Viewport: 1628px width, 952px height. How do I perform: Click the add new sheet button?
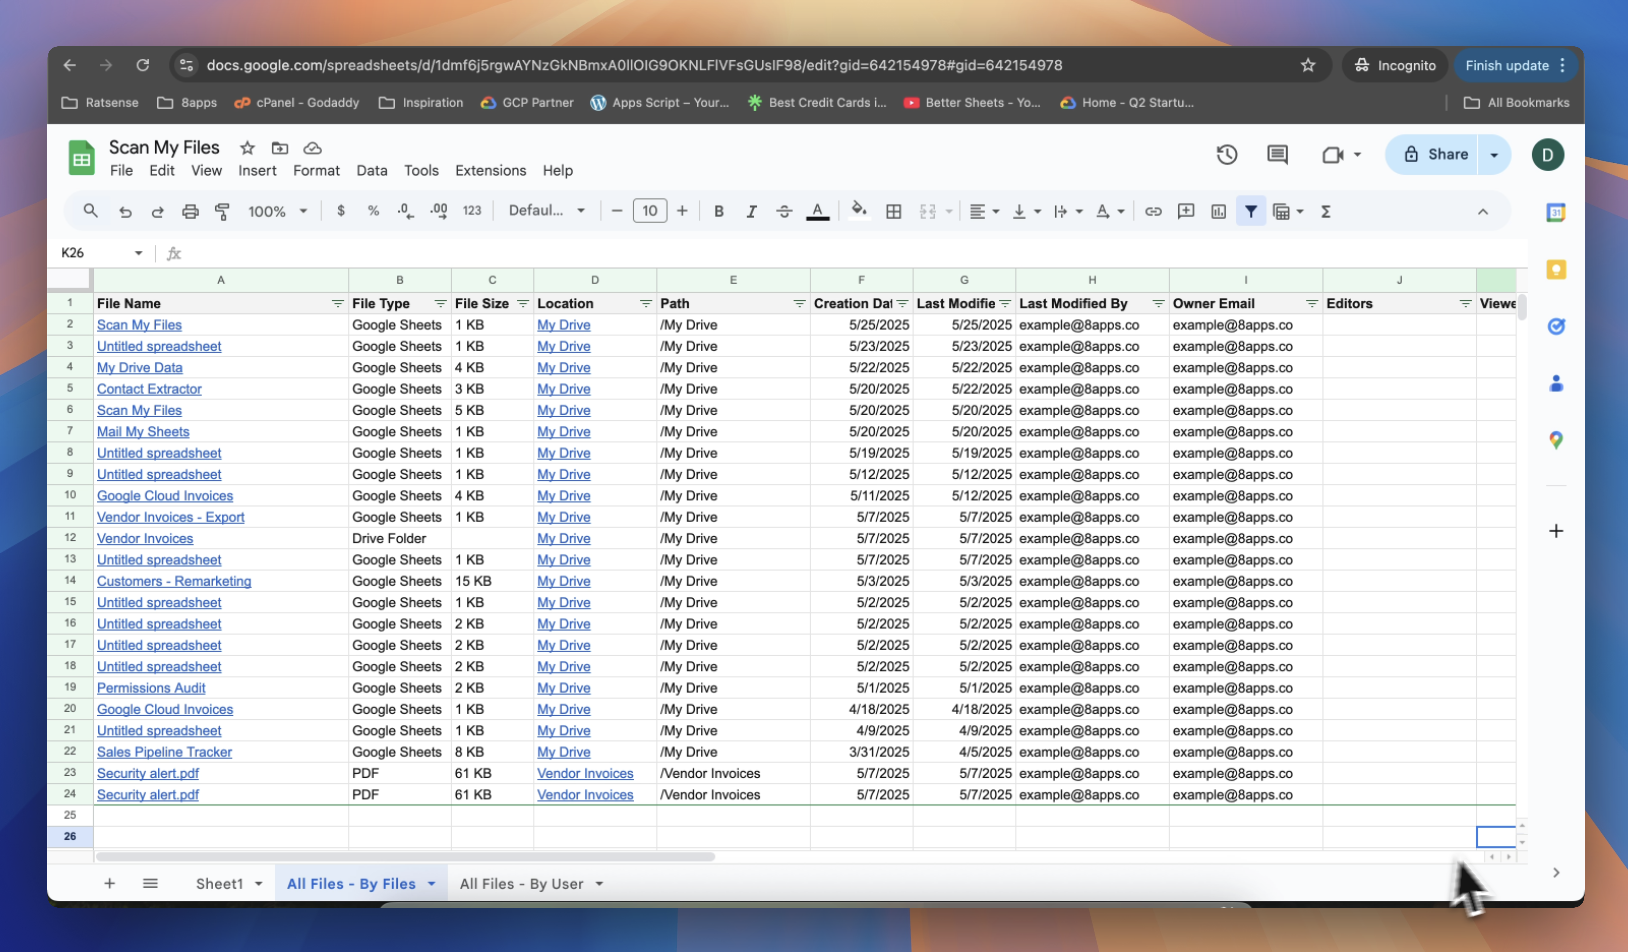110,884
